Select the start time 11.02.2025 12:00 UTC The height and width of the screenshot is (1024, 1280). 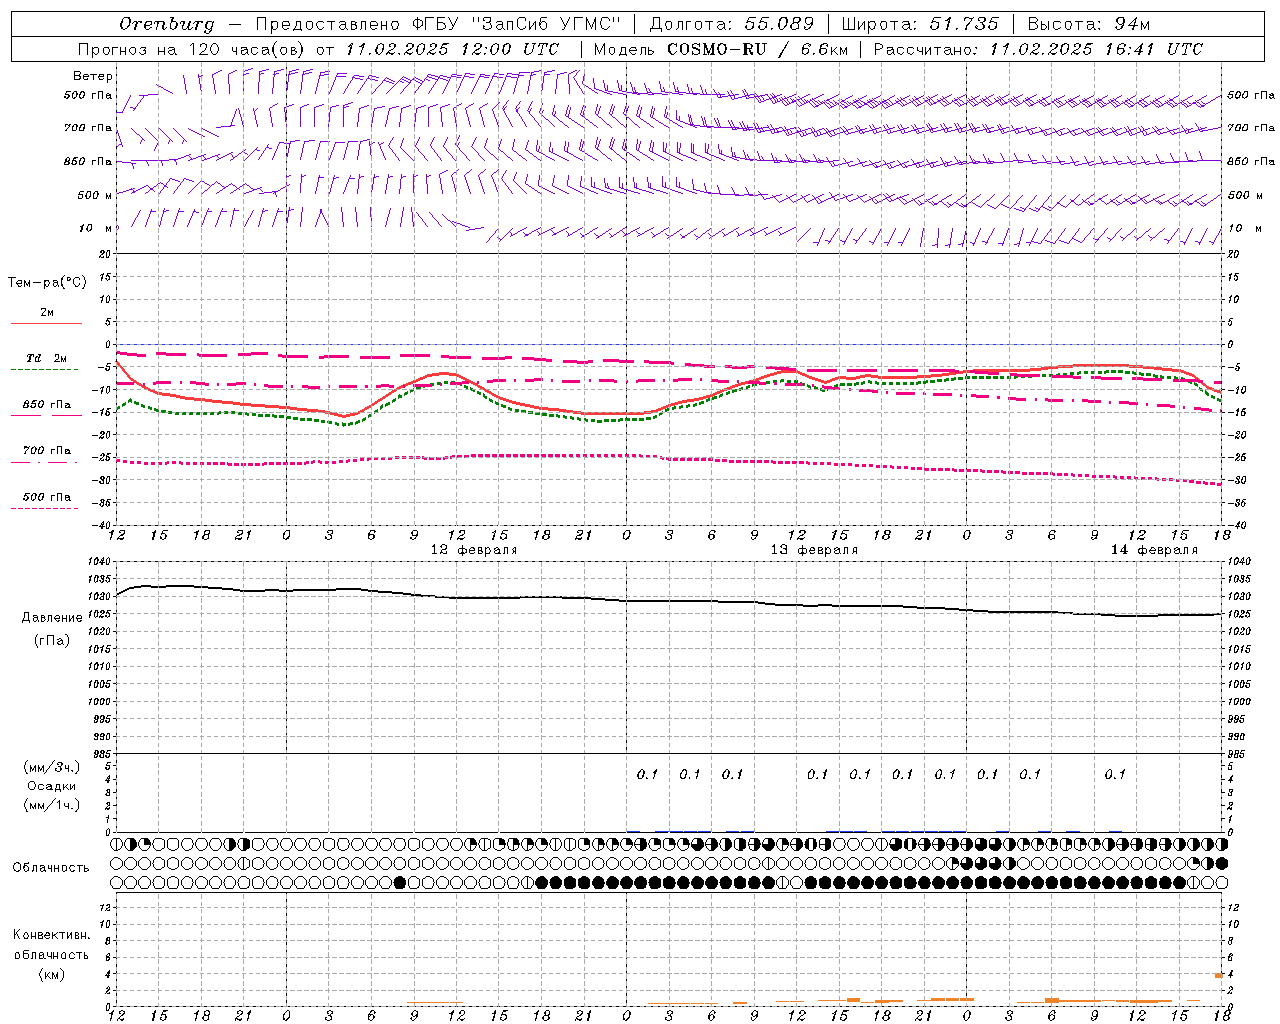coord(452,49)
